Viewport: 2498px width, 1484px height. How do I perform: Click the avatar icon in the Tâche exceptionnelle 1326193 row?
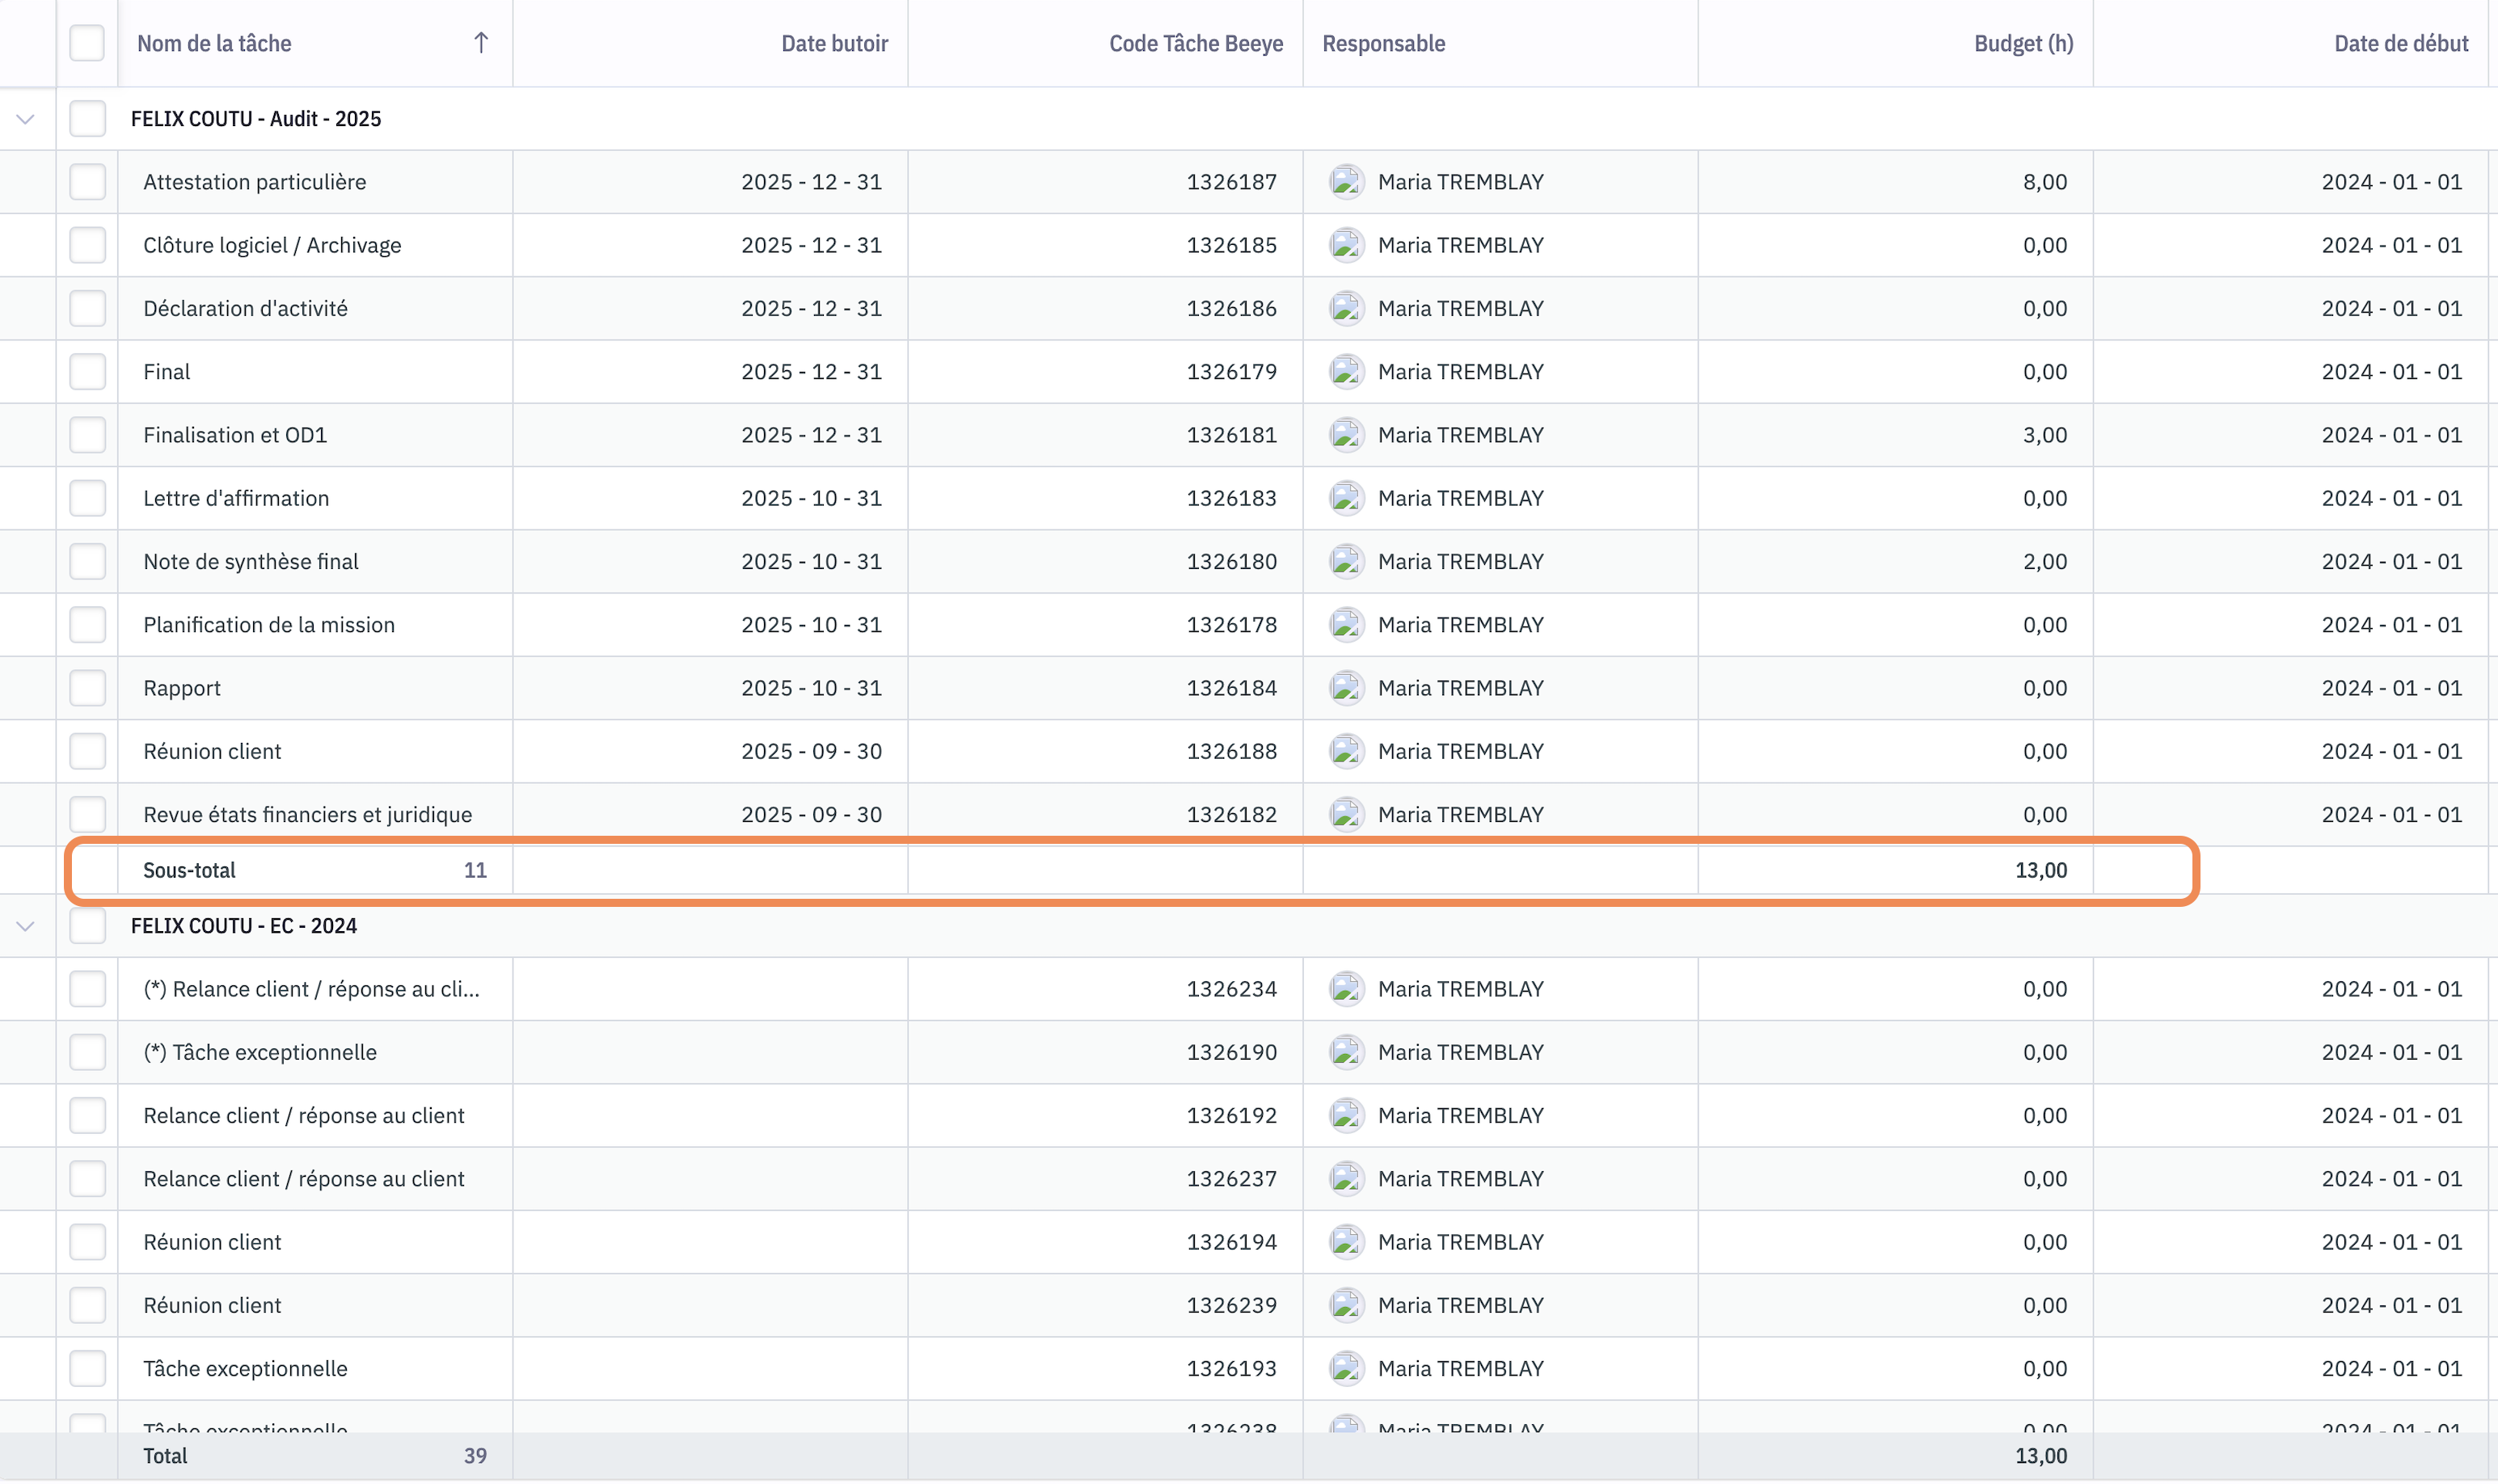click(x=1346, y=1368)
